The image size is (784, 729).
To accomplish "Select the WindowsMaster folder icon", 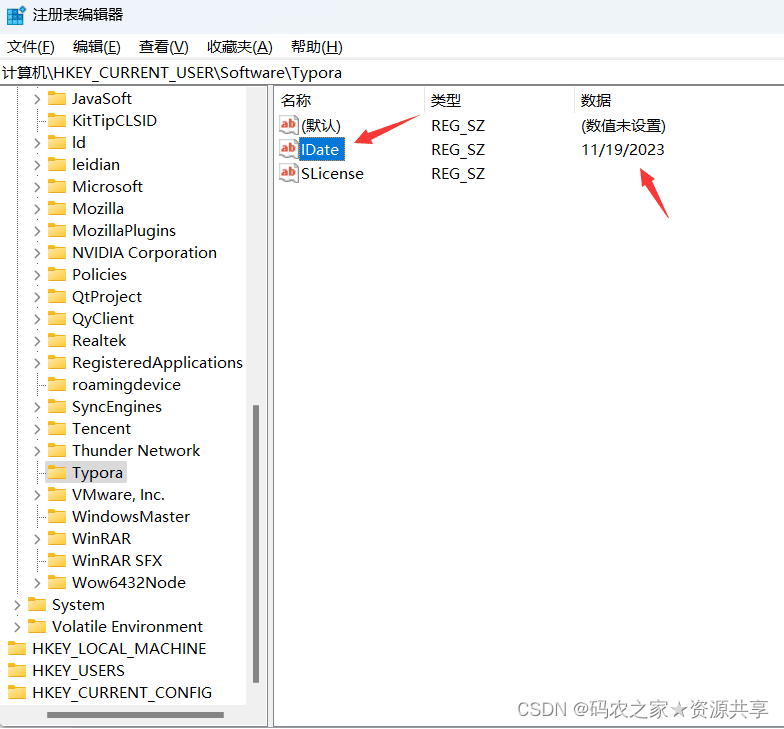I will coord(57,516).
